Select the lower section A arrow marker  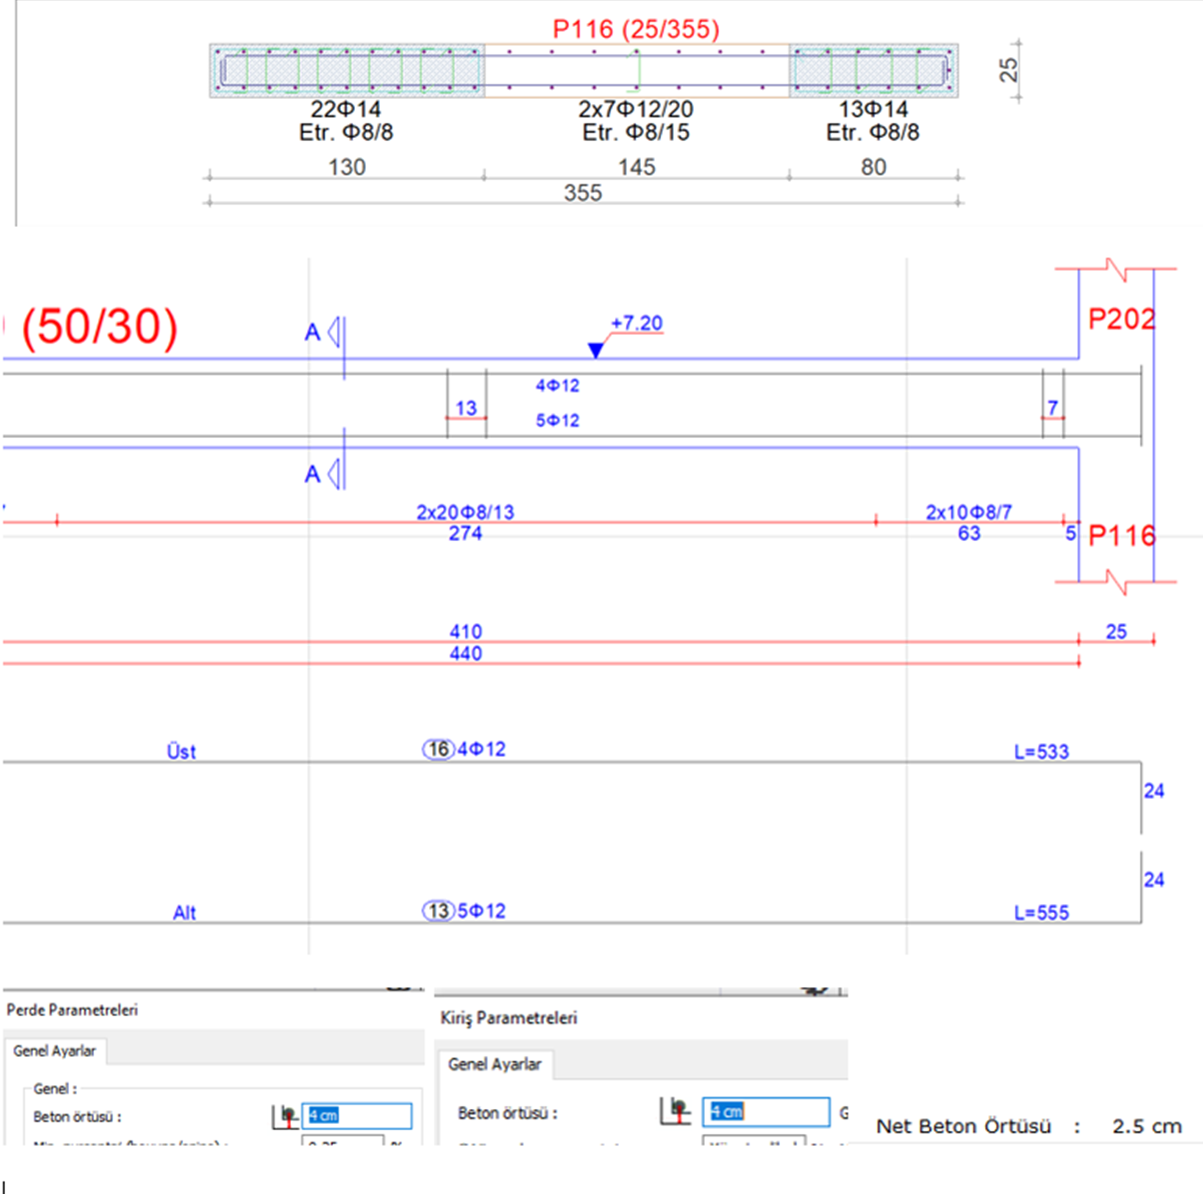click(335, 474)
